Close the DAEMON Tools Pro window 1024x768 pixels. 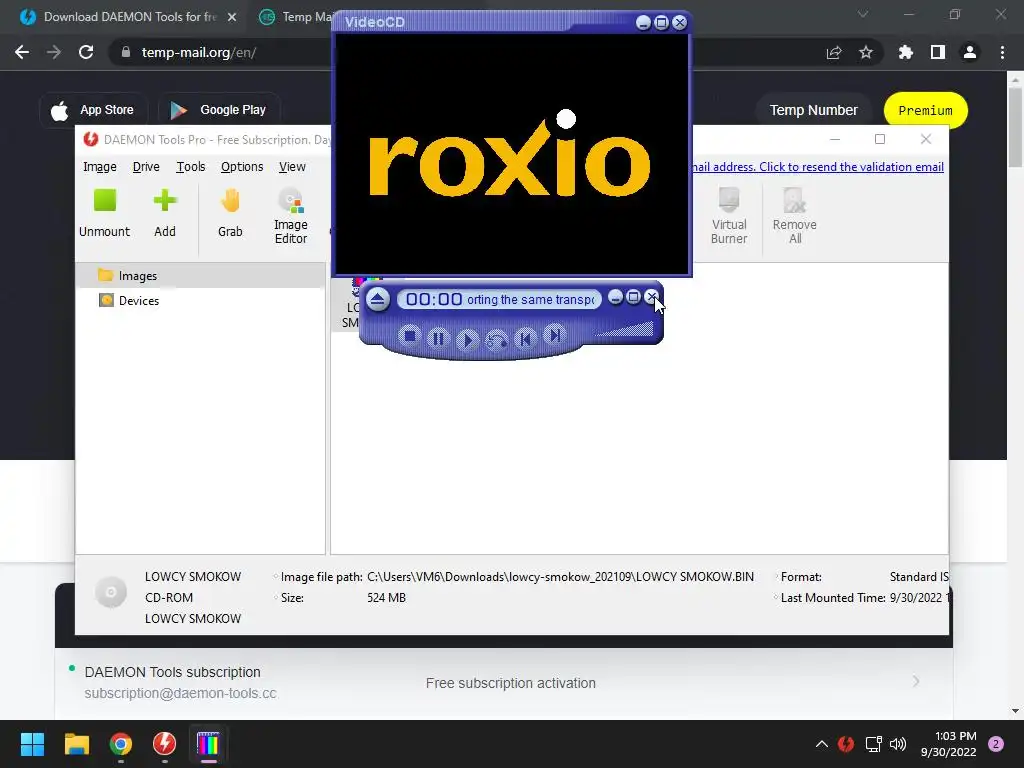pos(925,139)
